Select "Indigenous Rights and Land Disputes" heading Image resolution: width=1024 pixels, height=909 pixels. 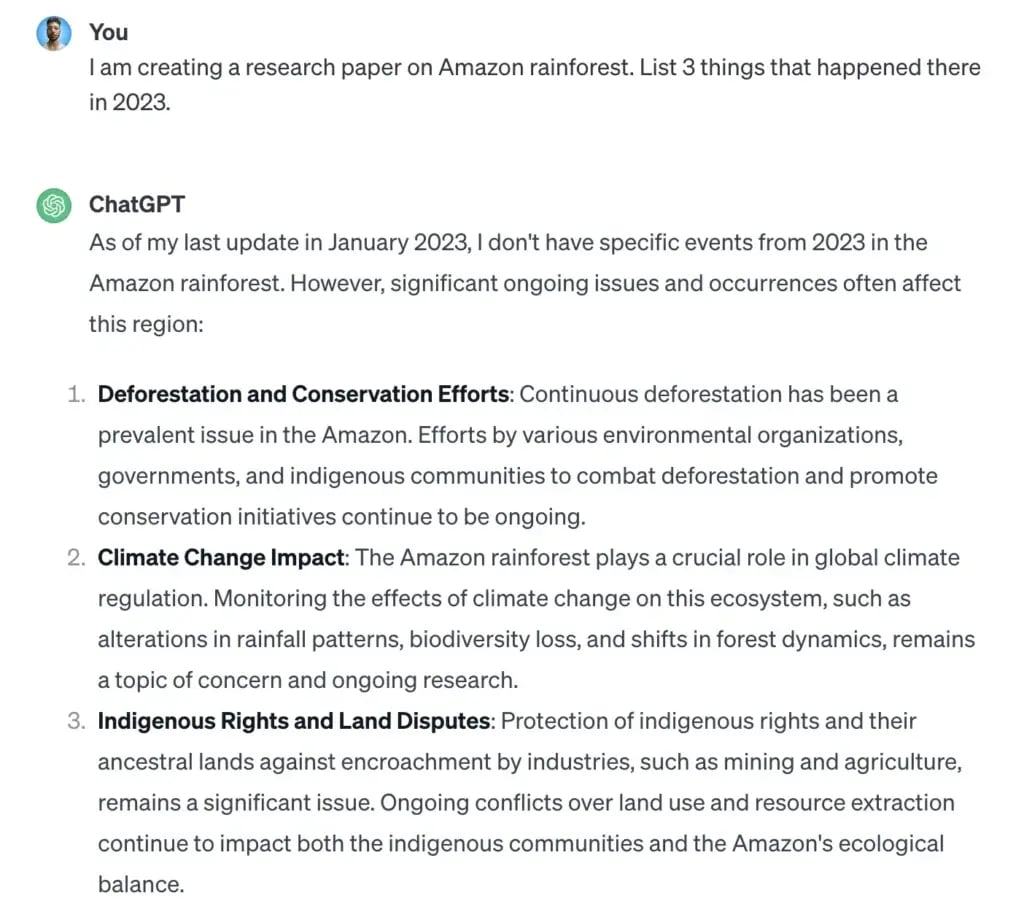point(293,721)
